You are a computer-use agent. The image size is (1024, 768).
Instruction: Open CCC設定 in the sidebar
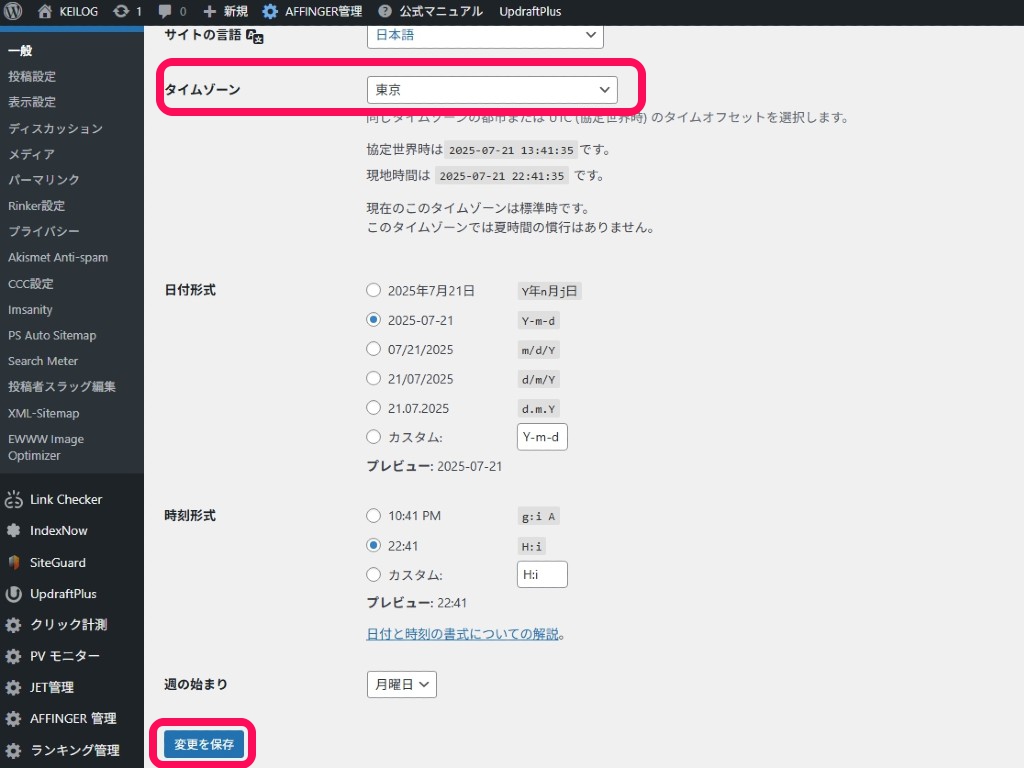(x=31, y=283)
